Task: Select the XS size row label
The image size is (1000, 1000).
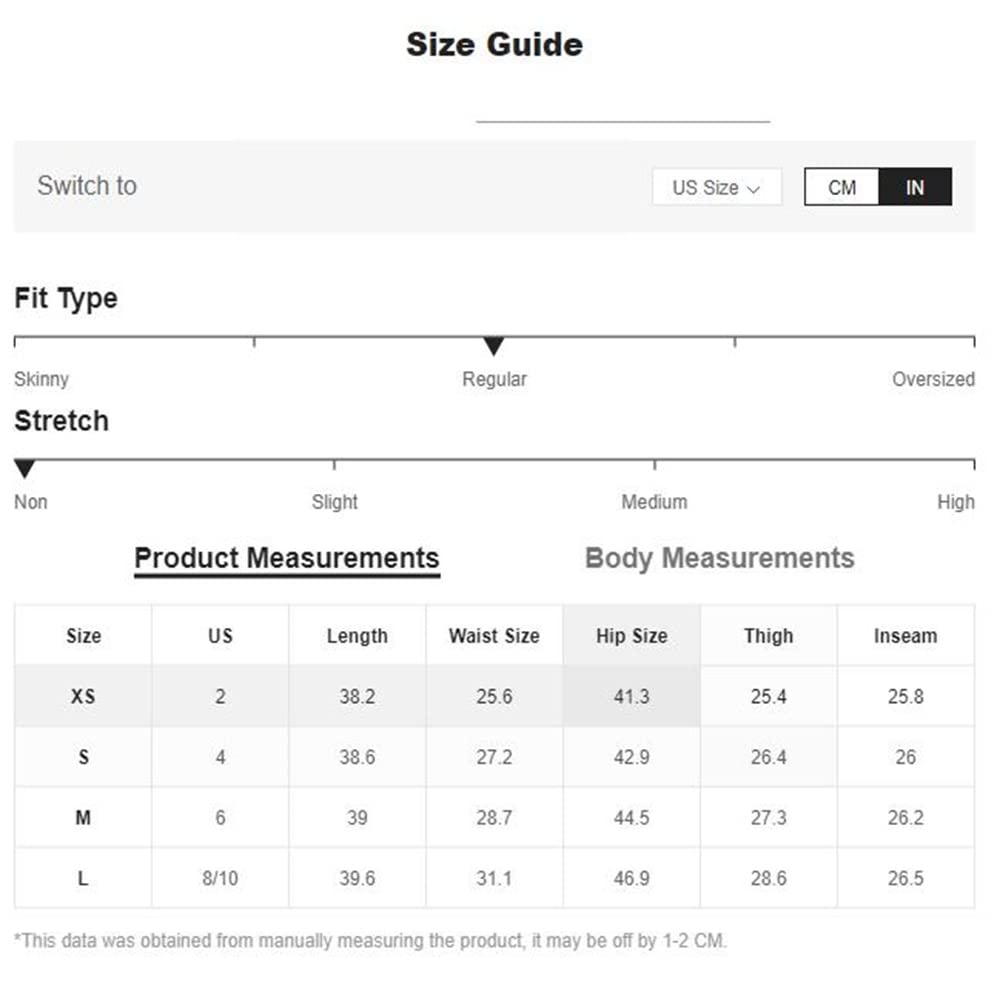Action: (x=83, y=696)
